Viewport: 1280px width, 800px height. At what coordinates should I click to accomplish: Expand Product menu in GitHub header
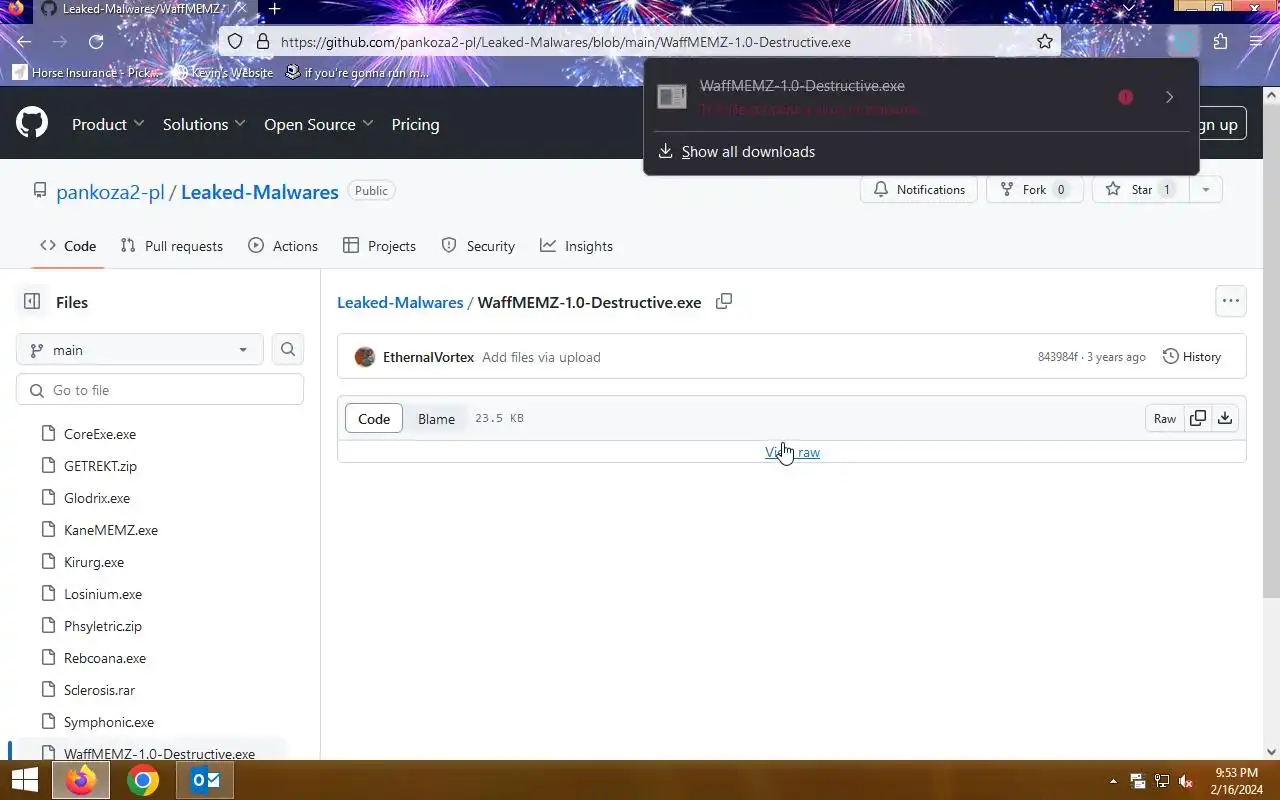tap(108, 124)
